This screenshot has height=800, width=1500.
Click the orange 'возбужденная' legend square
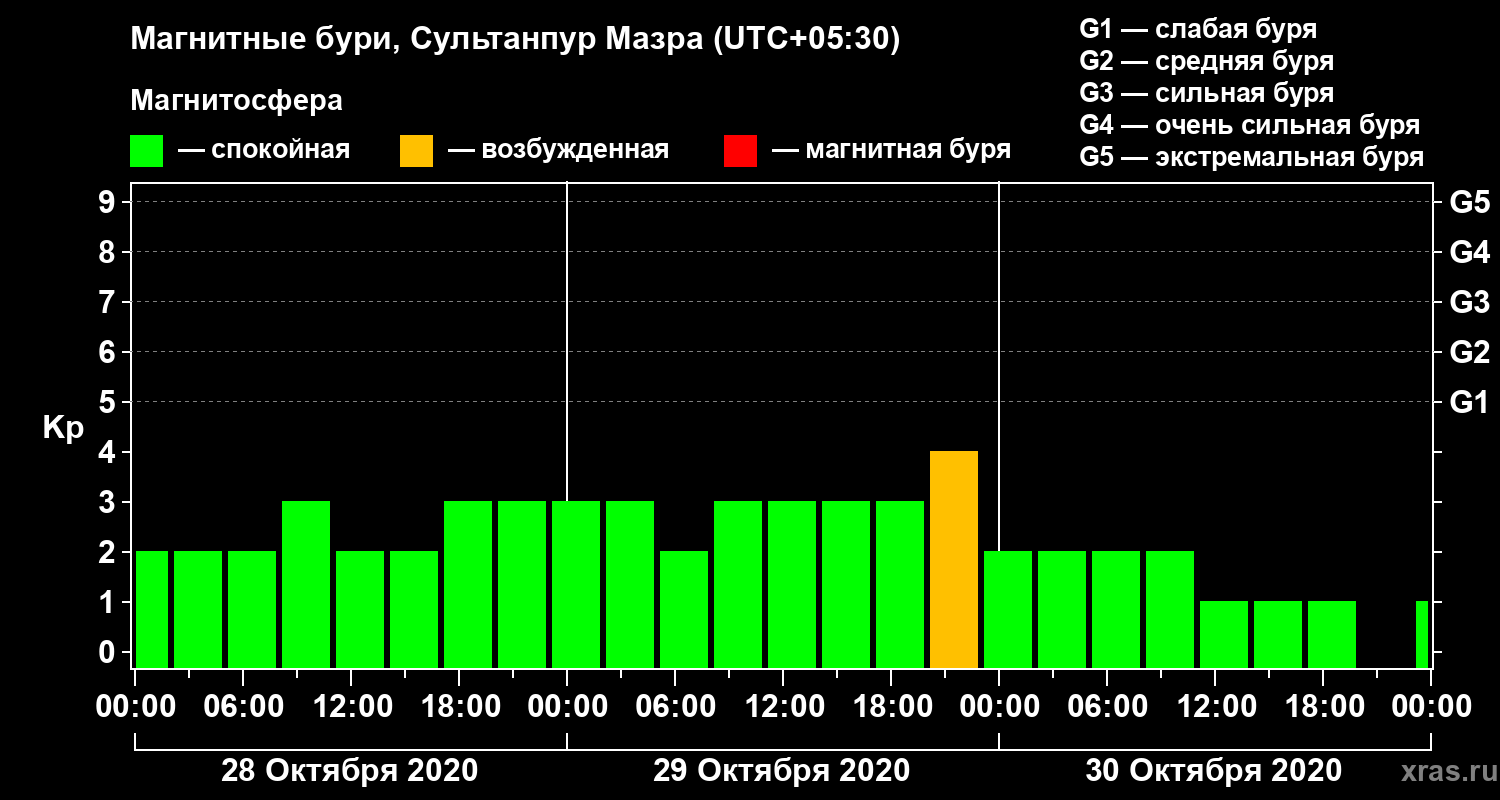click(x=417, y=151)
